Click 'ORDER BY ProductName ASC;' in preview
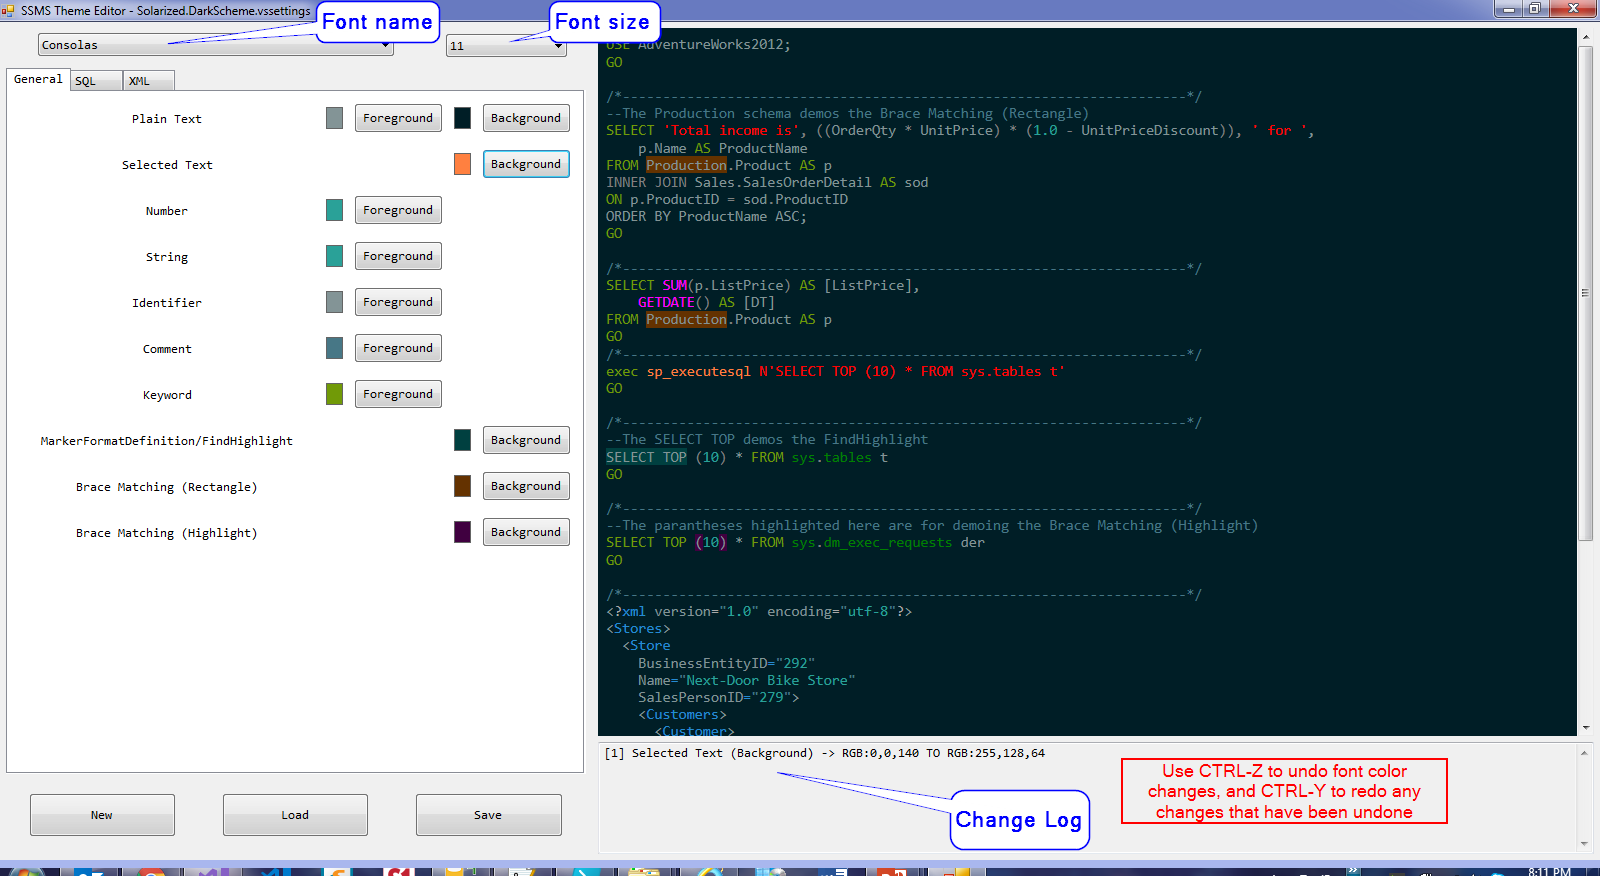This screenshot has height=876, width=1600. pyautogui.click(x=706, y=217)
